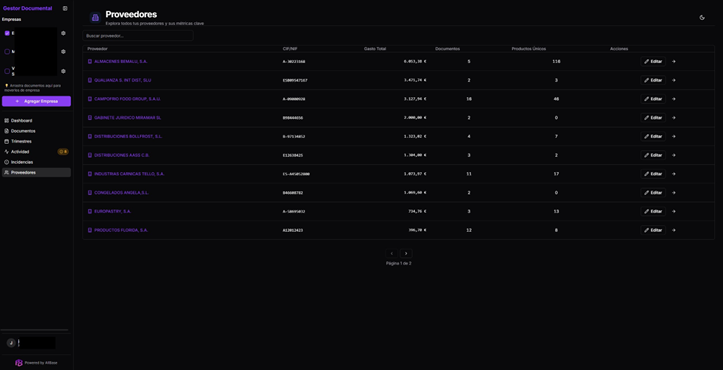
Task: Click the Productos Únicos column header
Action: click(529, 49)
